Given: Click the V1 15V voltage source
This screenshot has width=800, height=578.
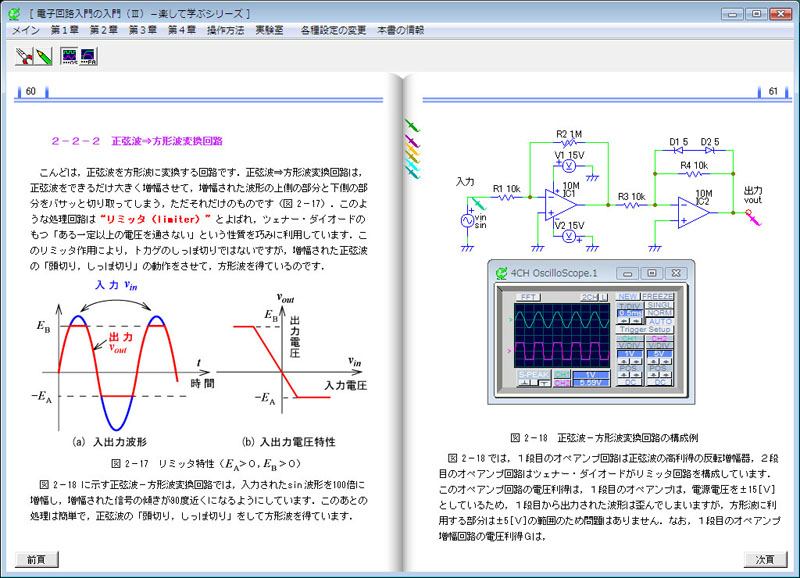Looking at the screenshot, I should coord(569,166).
